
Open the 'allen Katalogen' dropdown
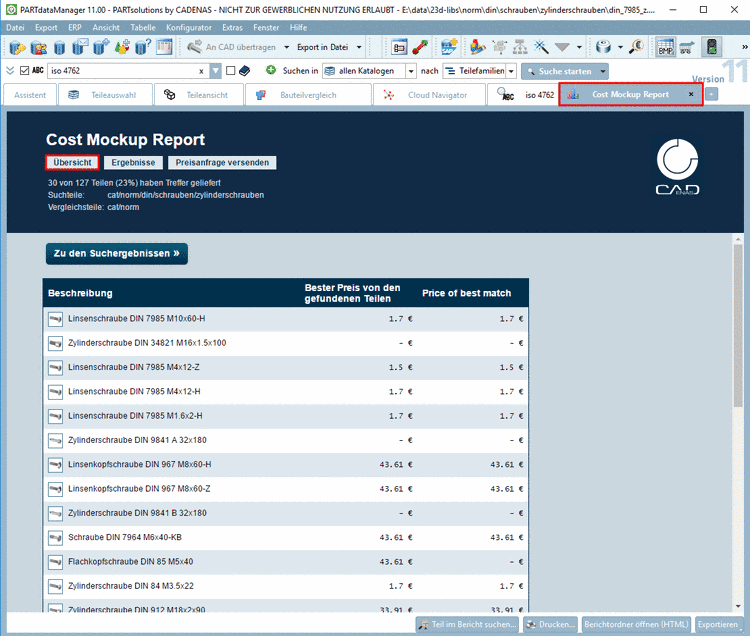[x=411, y=71]
